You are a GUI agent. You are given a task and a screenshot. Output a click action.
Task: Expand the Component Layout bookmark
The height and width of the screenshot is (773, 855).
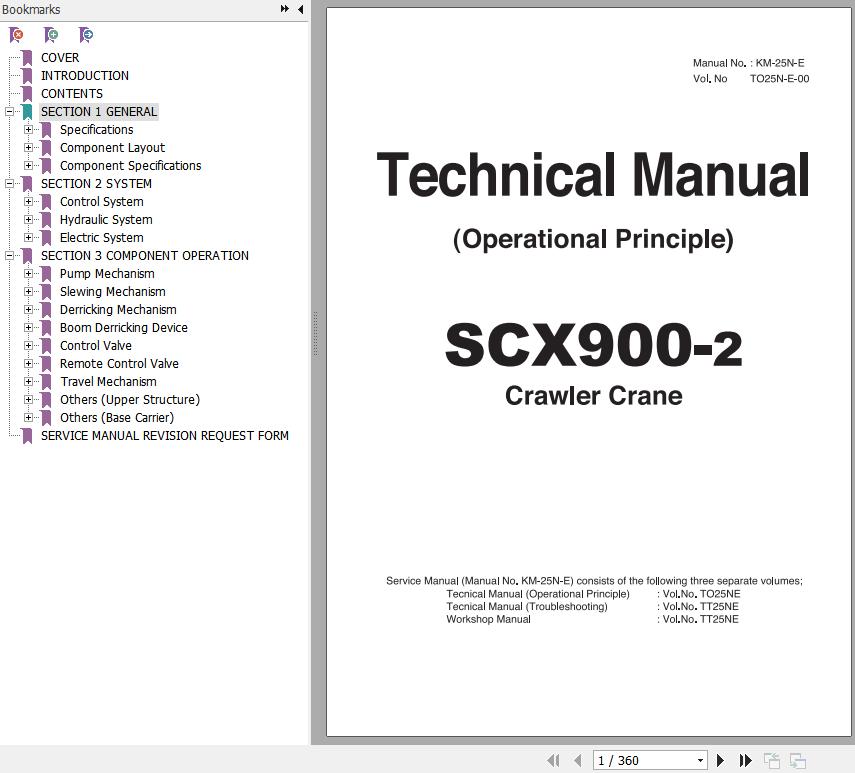click(x=28, y=148)
